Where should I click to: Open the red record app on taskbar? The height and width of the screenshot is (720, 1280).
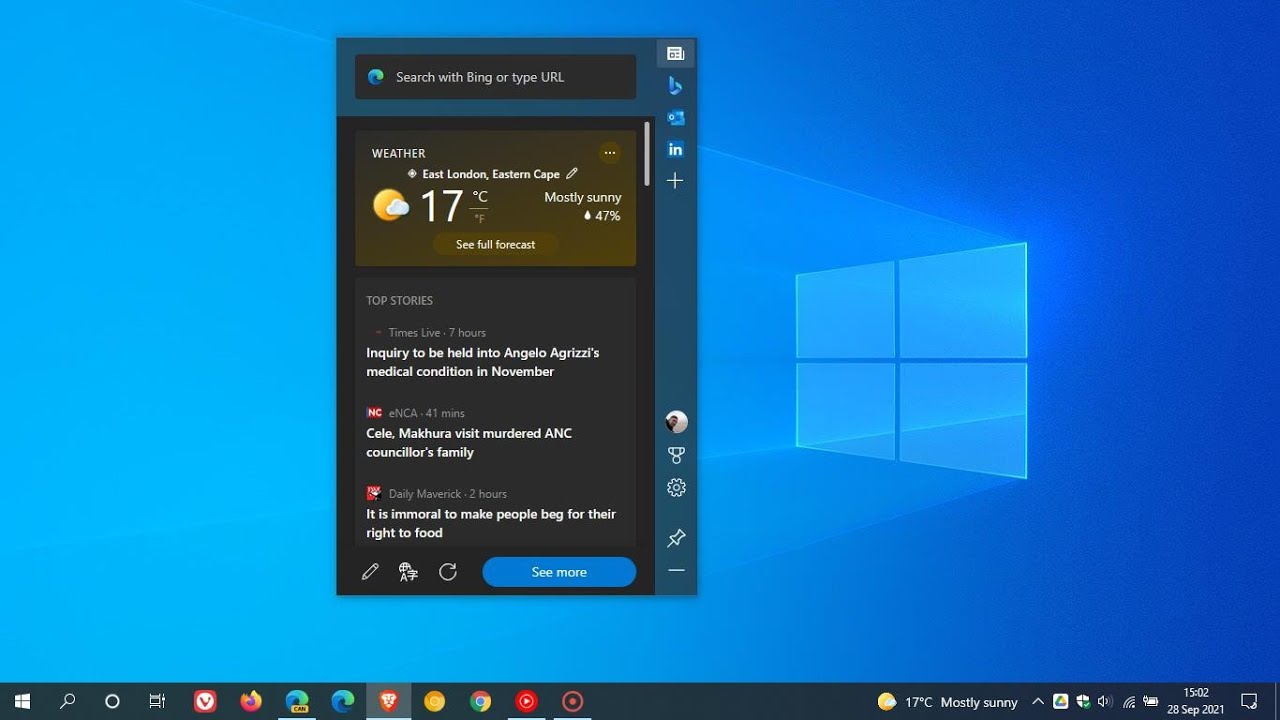[x=573, y=701]
